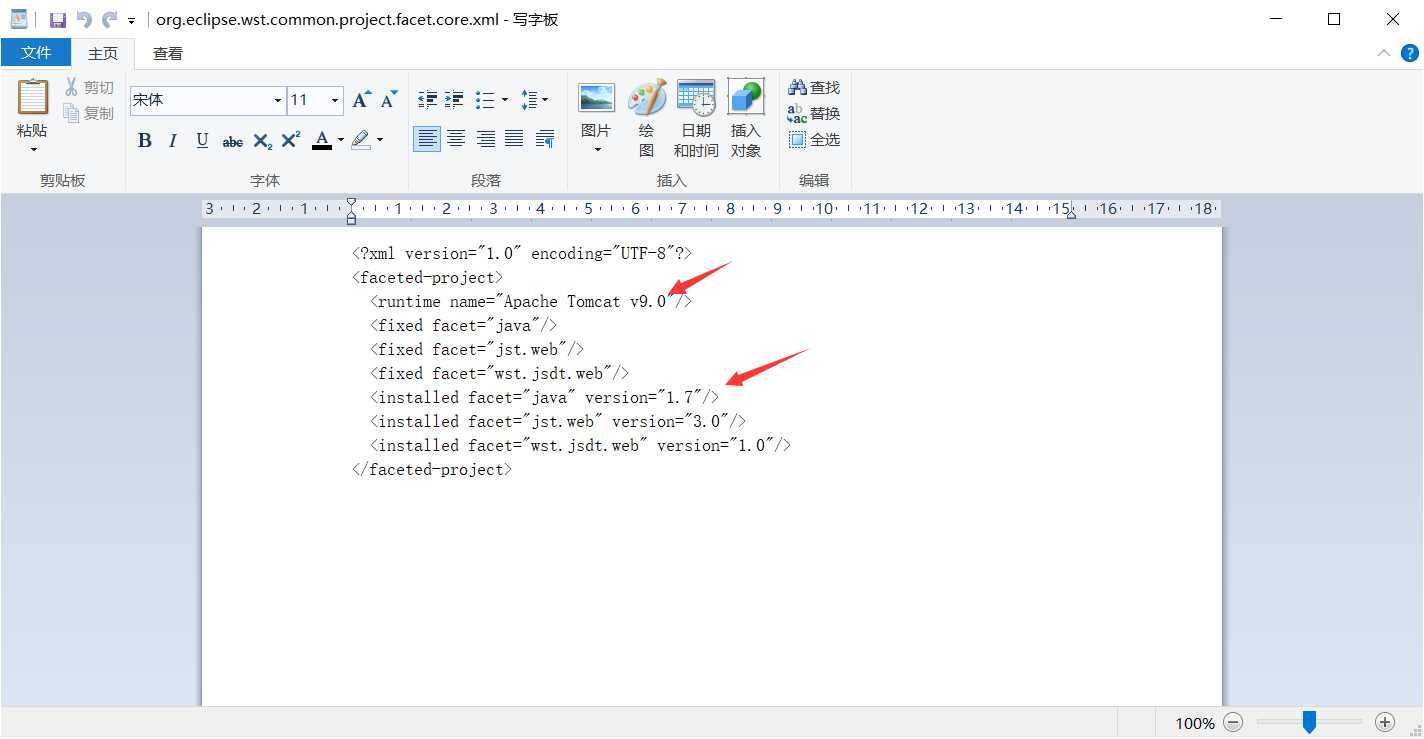This screenshot has width=1424, height=739.
Task: Apply the font color A button
Action: [321, 140]
